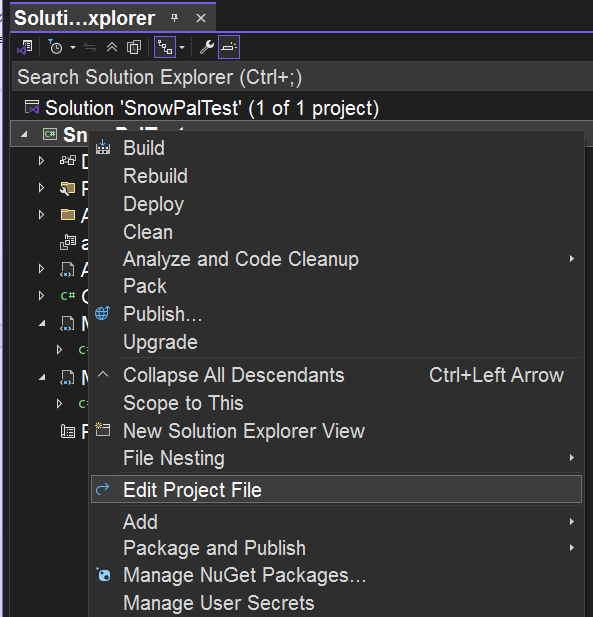Screen dimensions: 593x617
Task: Close the Solution Explorer panel
Action: tap(201, 18)
